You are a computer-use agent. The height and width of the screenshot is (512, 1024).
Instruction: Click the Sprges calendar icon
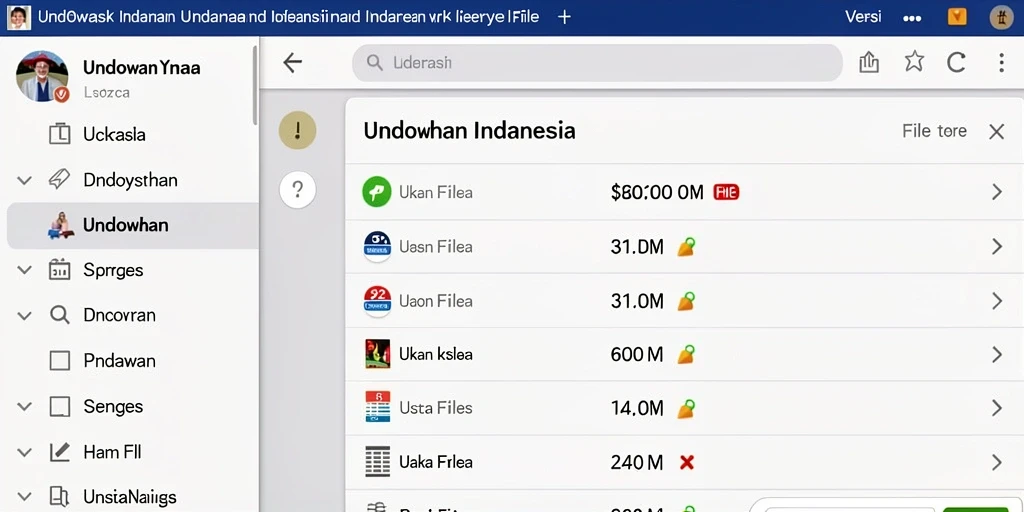pos(59,270)
